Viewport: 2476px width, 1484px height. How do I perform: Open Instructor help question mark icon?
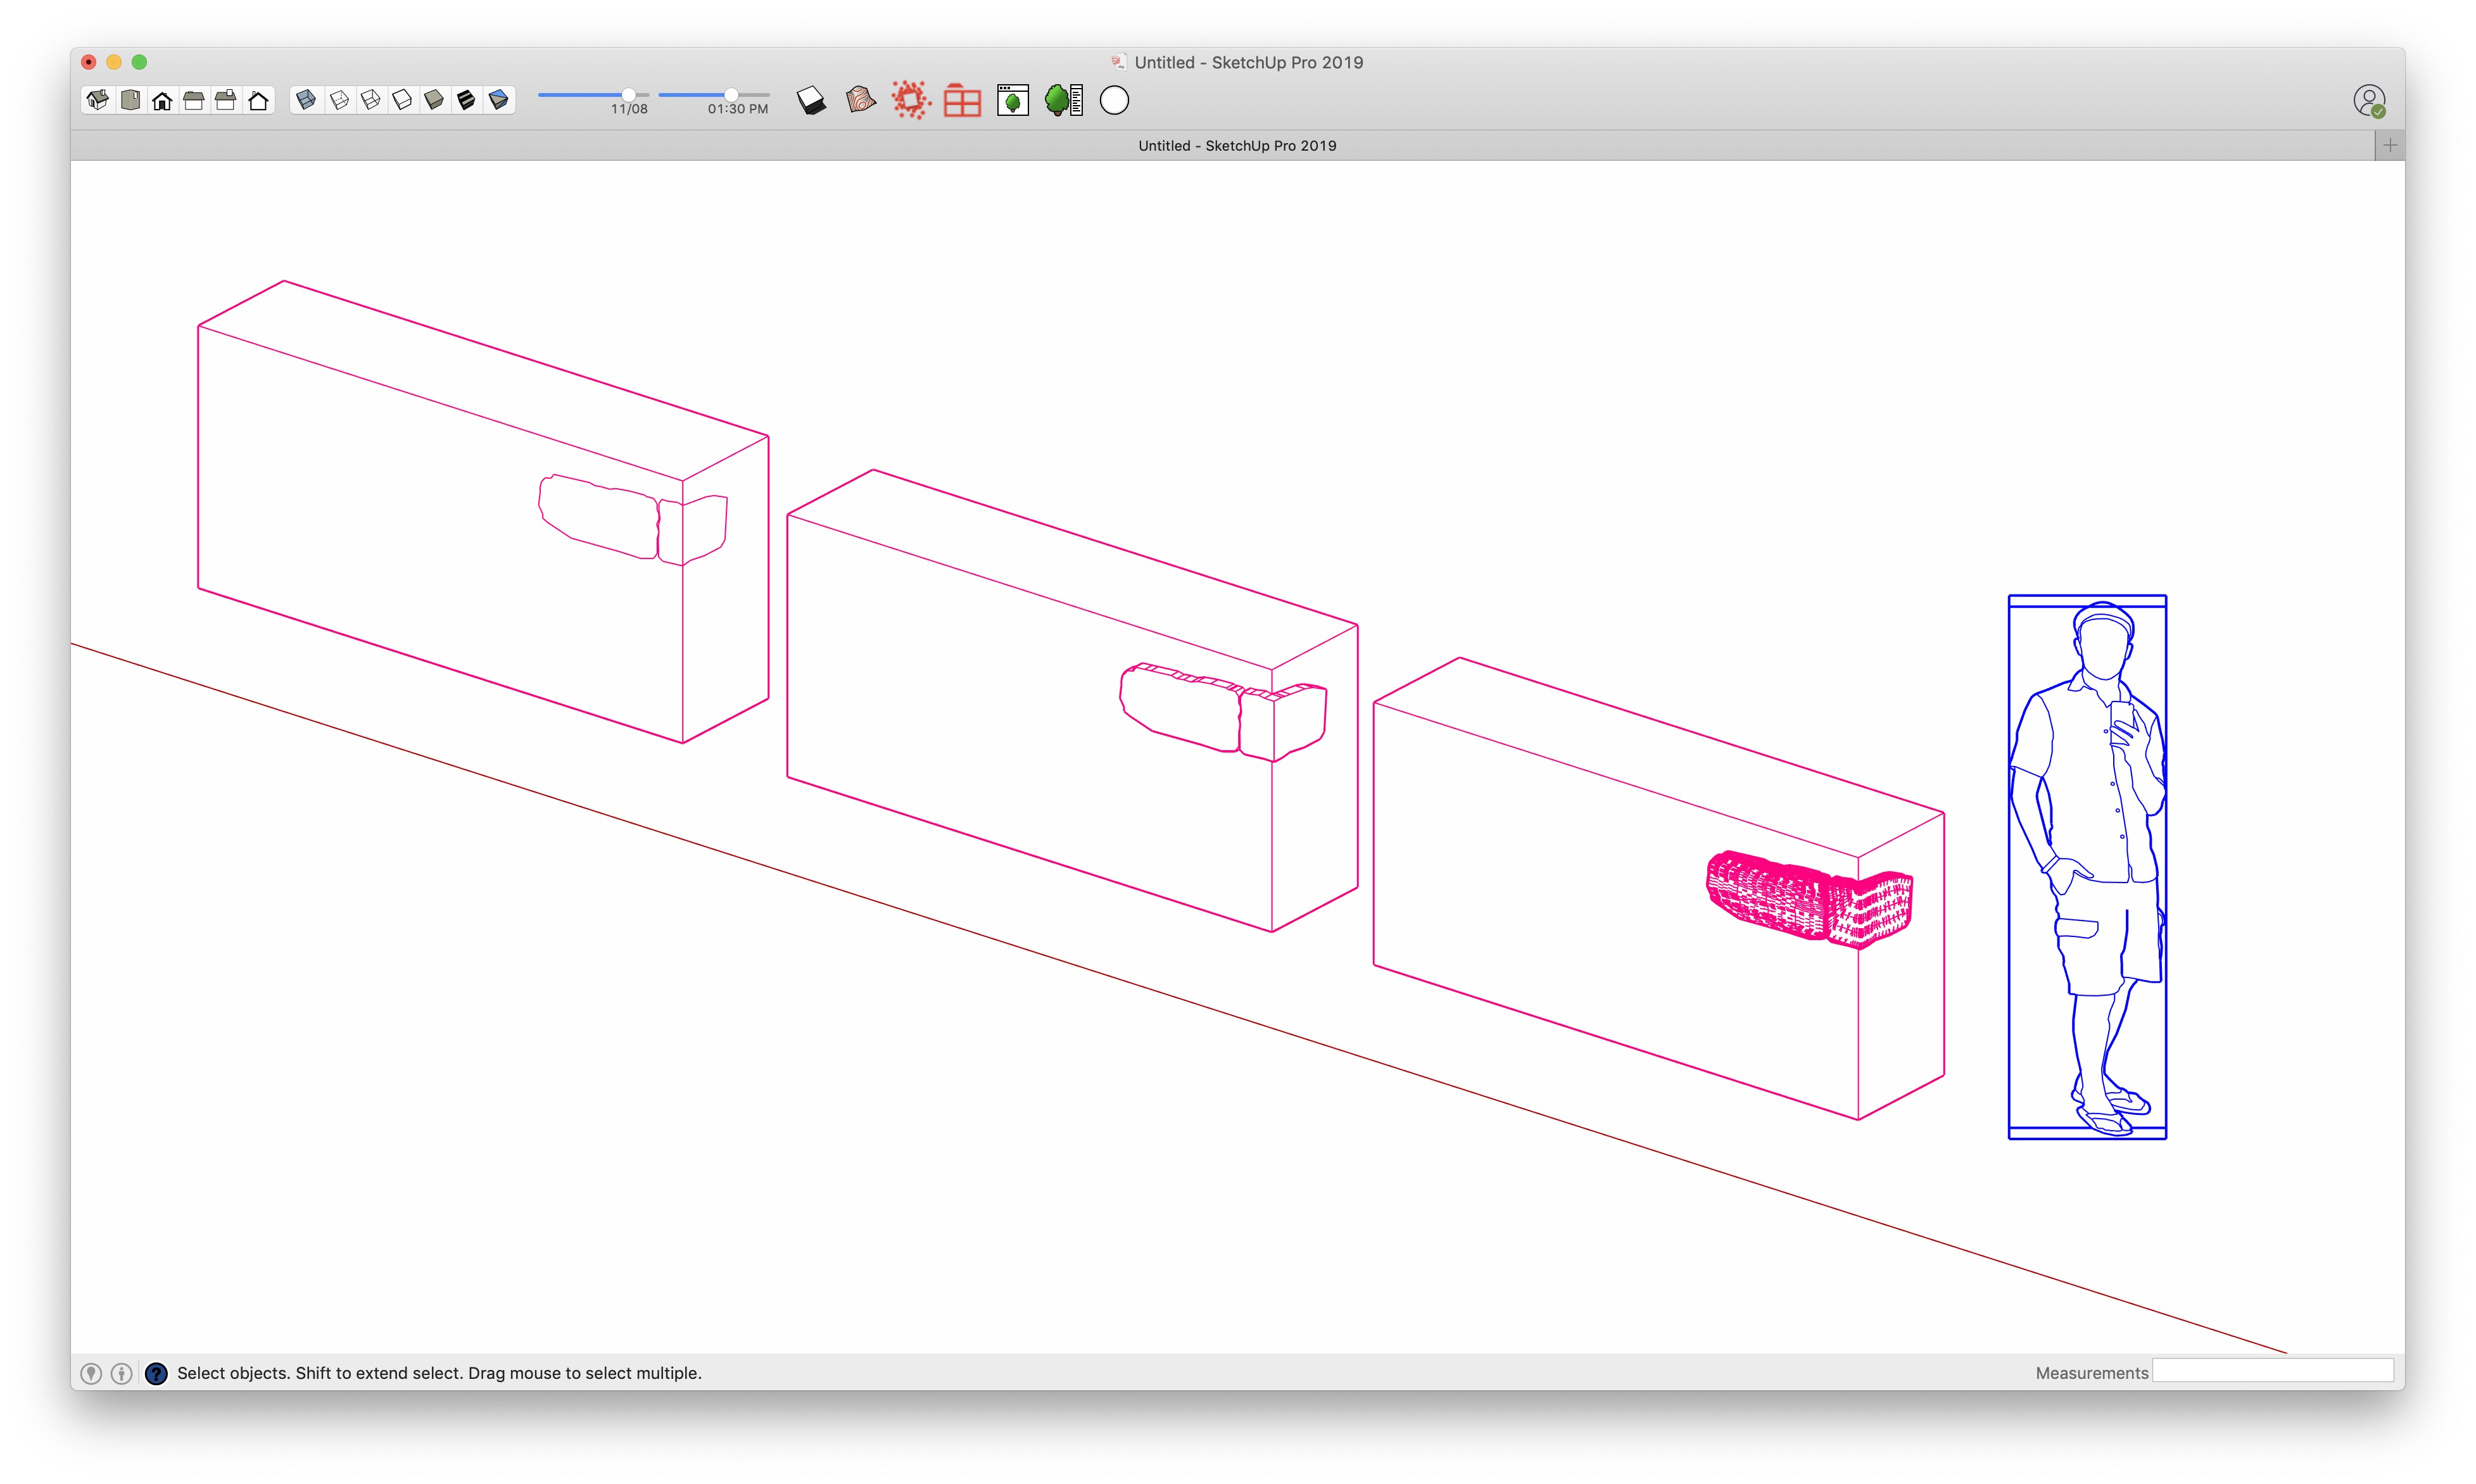coord(156,1373)
